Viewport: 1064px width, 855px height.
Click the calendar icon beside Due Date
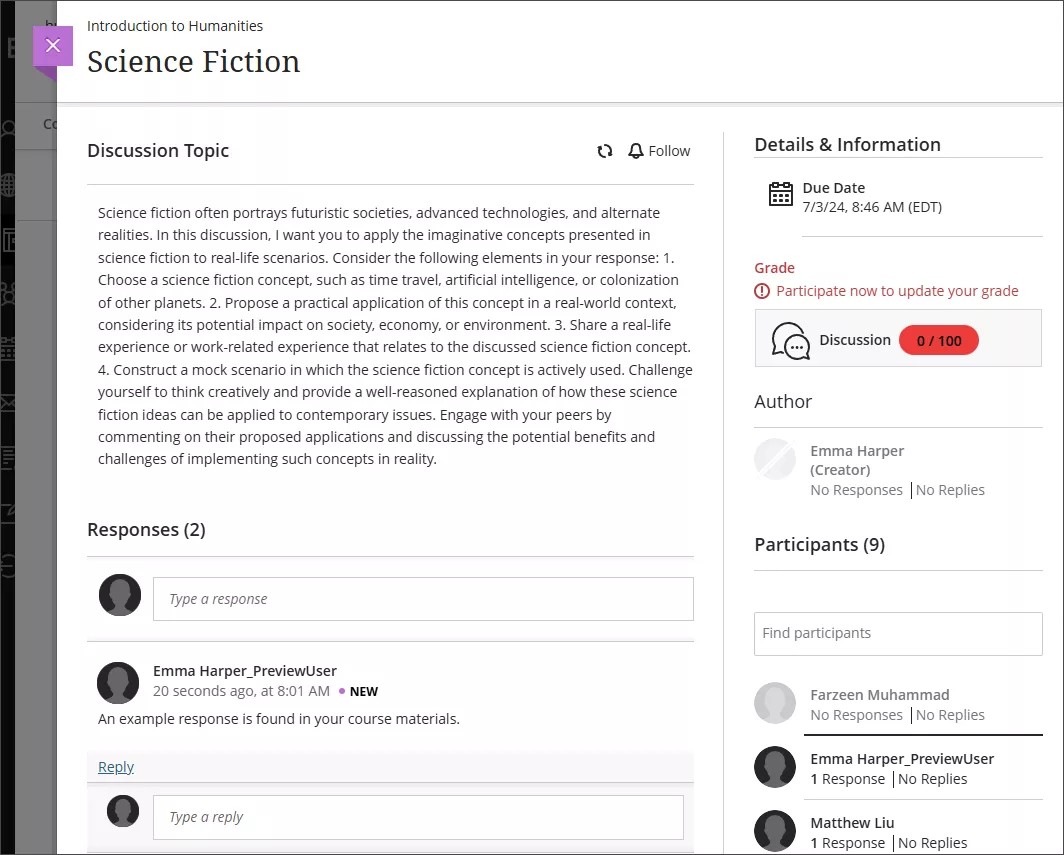[x=780, y=196]
